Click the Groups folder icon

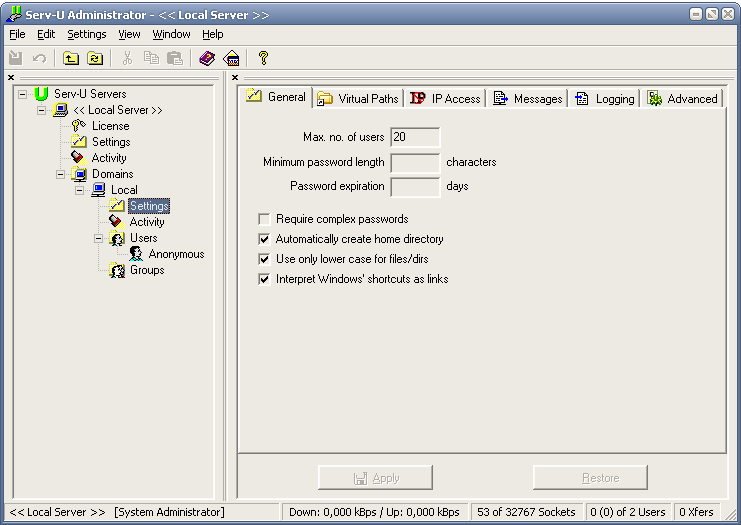pos(117,270)
